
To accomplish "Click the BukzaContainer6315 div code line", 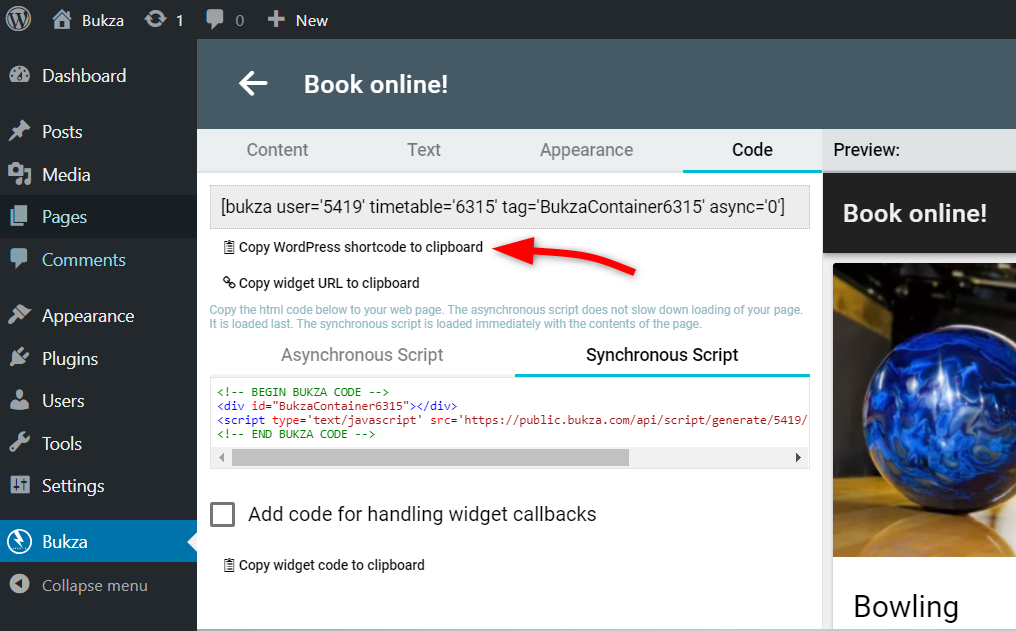I will 337,406.
